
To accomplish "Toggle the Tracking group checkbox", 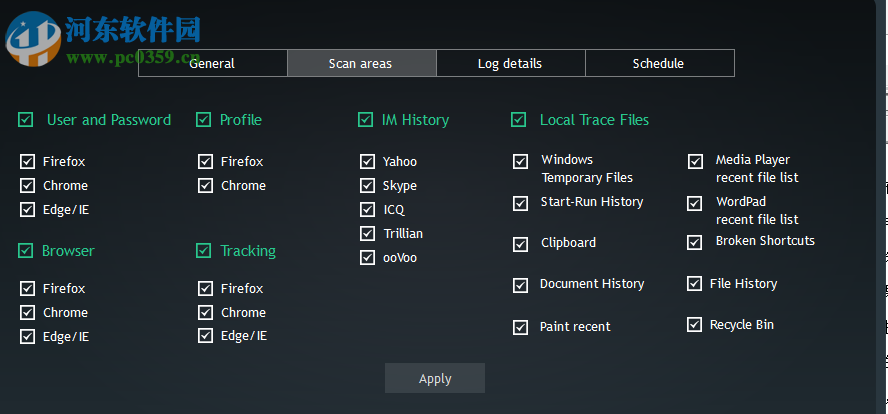I will [x=203, y=250].
